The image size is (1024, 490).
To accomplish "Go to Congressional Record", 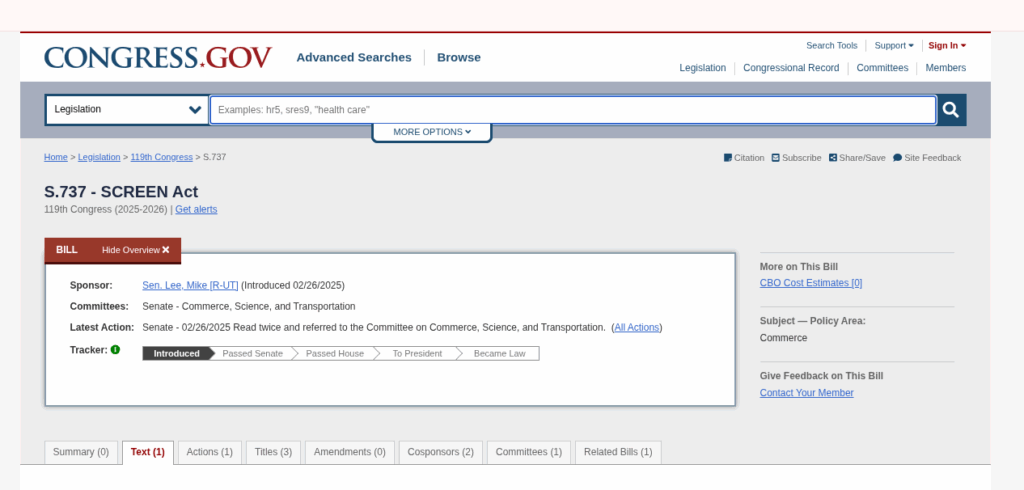I will point(791,68).
